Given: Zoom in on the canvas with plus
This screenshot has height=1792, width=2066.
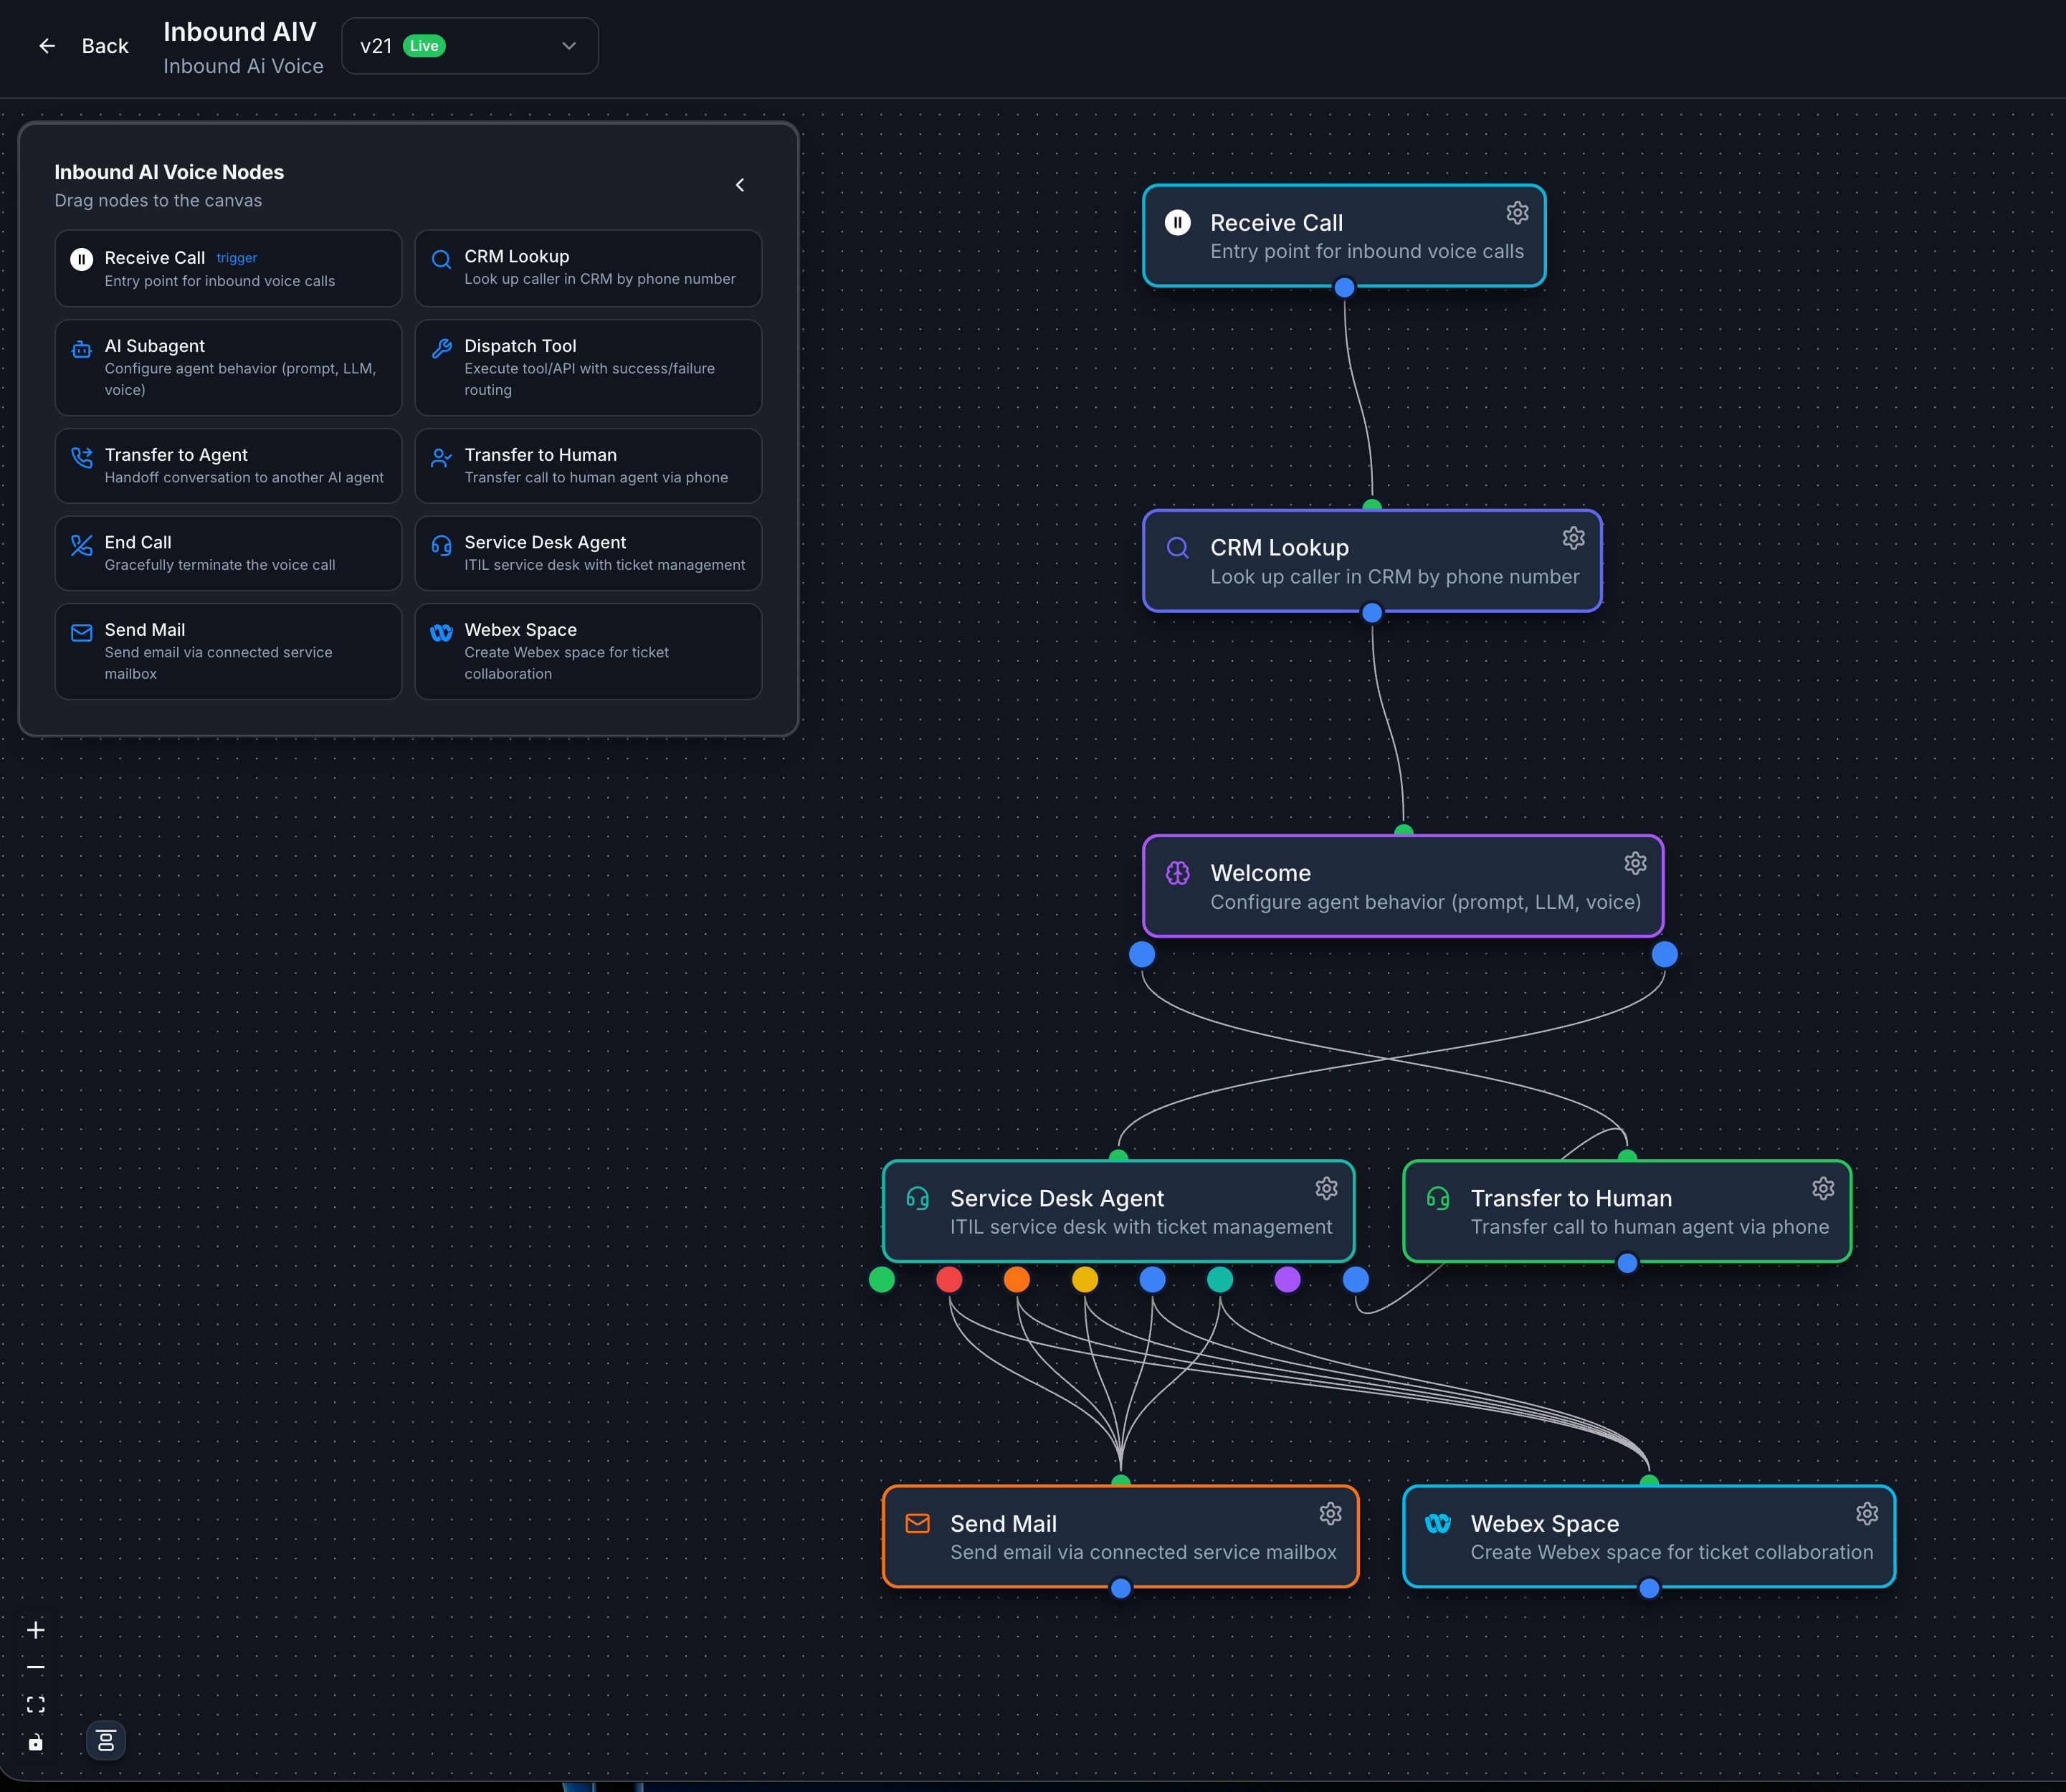Looking at the screenshot, I should click(36, 1630).
